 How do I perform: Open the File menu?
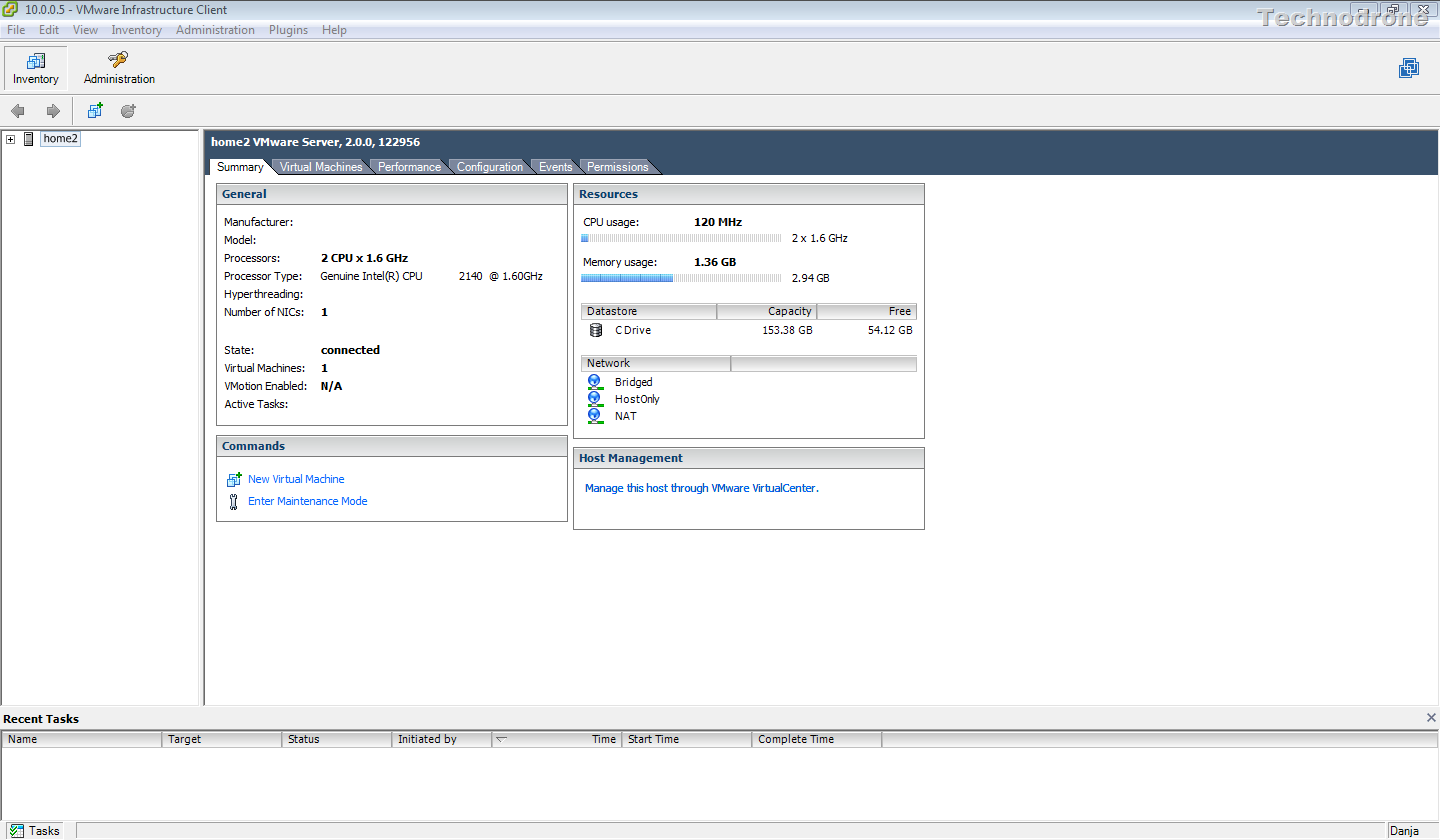(x=16, y=30)
